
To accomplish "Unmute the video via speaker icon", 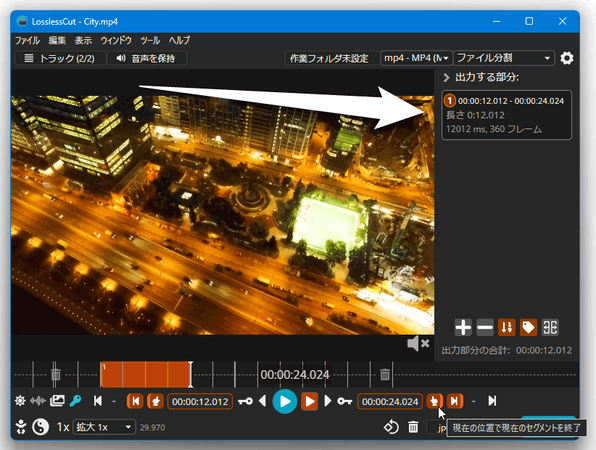I will (x=418, y=344).
